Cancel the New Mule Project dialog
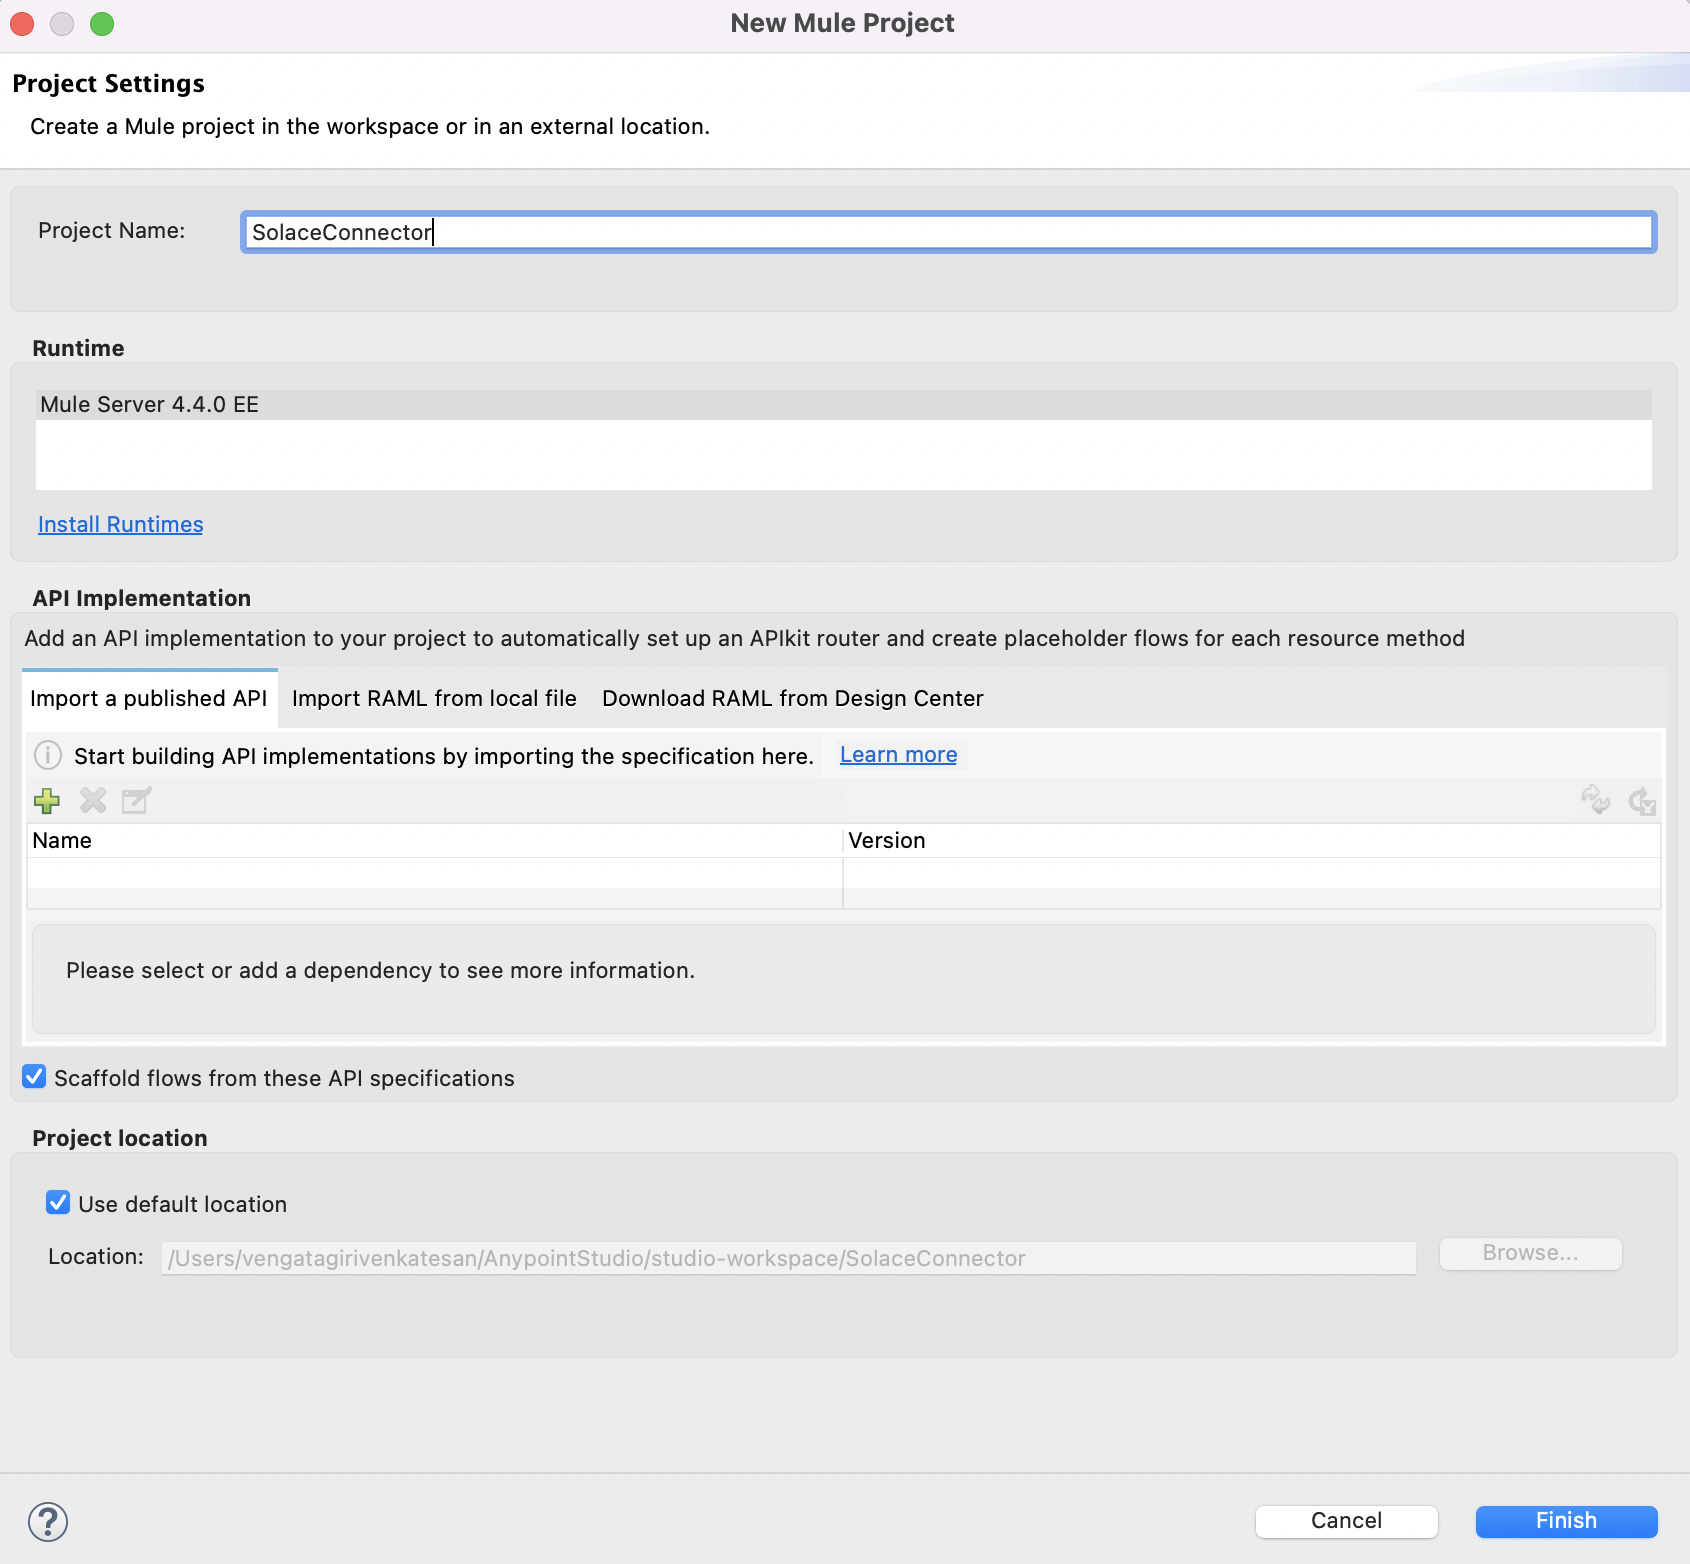 (x=1346, y=1521)
